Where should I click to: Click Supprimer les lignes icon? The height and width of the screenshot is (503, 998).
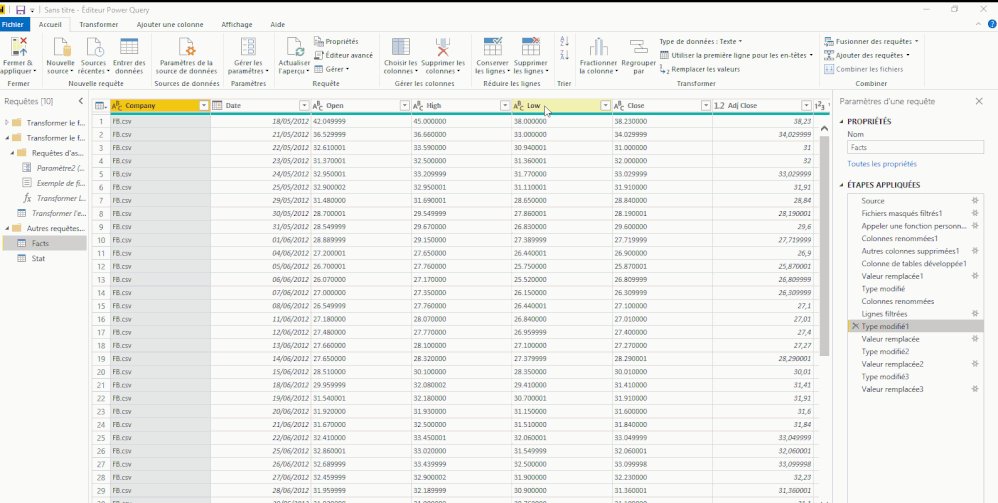[x=530, y=47]
